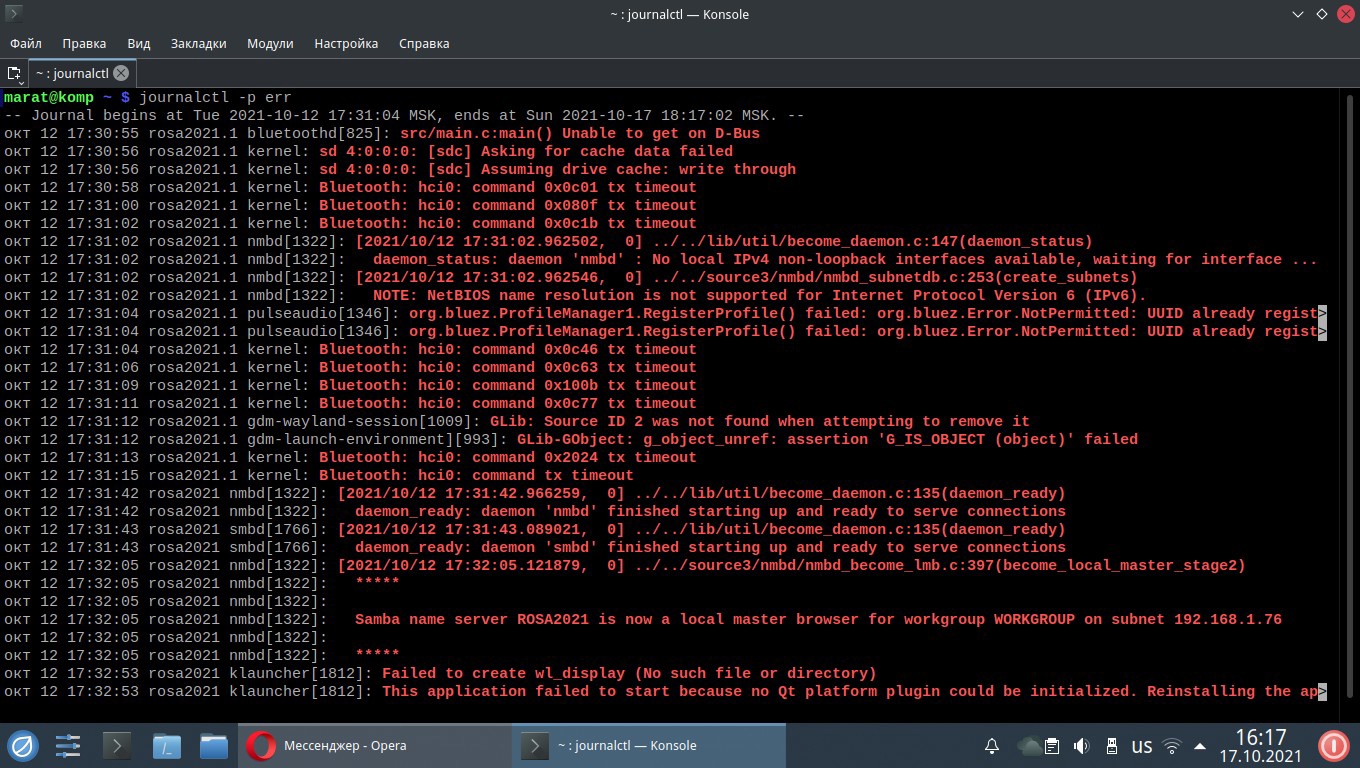This screenshot has width=1360, height=768.
Task: Expand the hidden system tray icons arrow
Action: pyautogui.click(x=1201, y=746)
